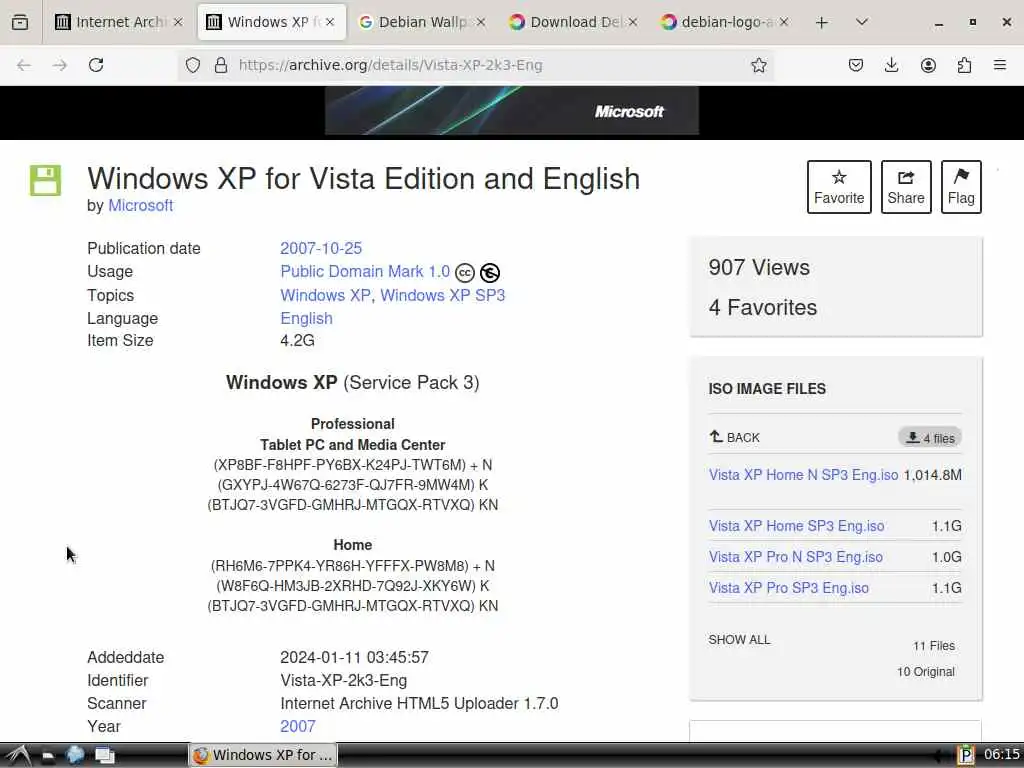Screen dimensions: 1024x768
Task: Open a new tab with the plus icon
Action: pyautogui.click(x=822, y=22)
